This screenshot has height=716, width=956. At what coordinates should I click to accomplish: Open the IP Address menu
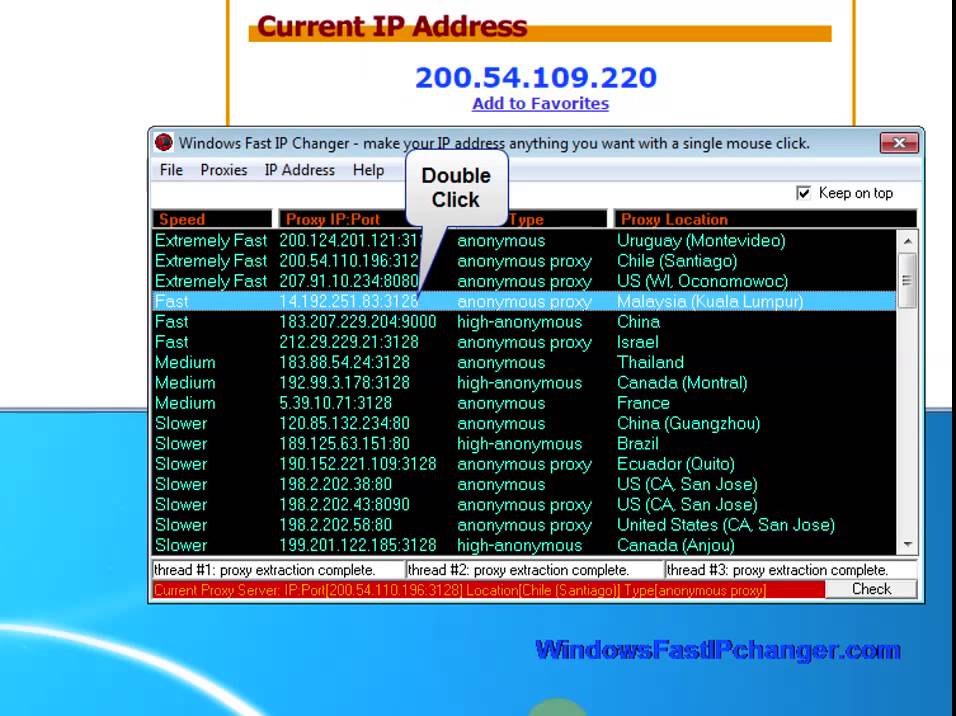(299, 170)
